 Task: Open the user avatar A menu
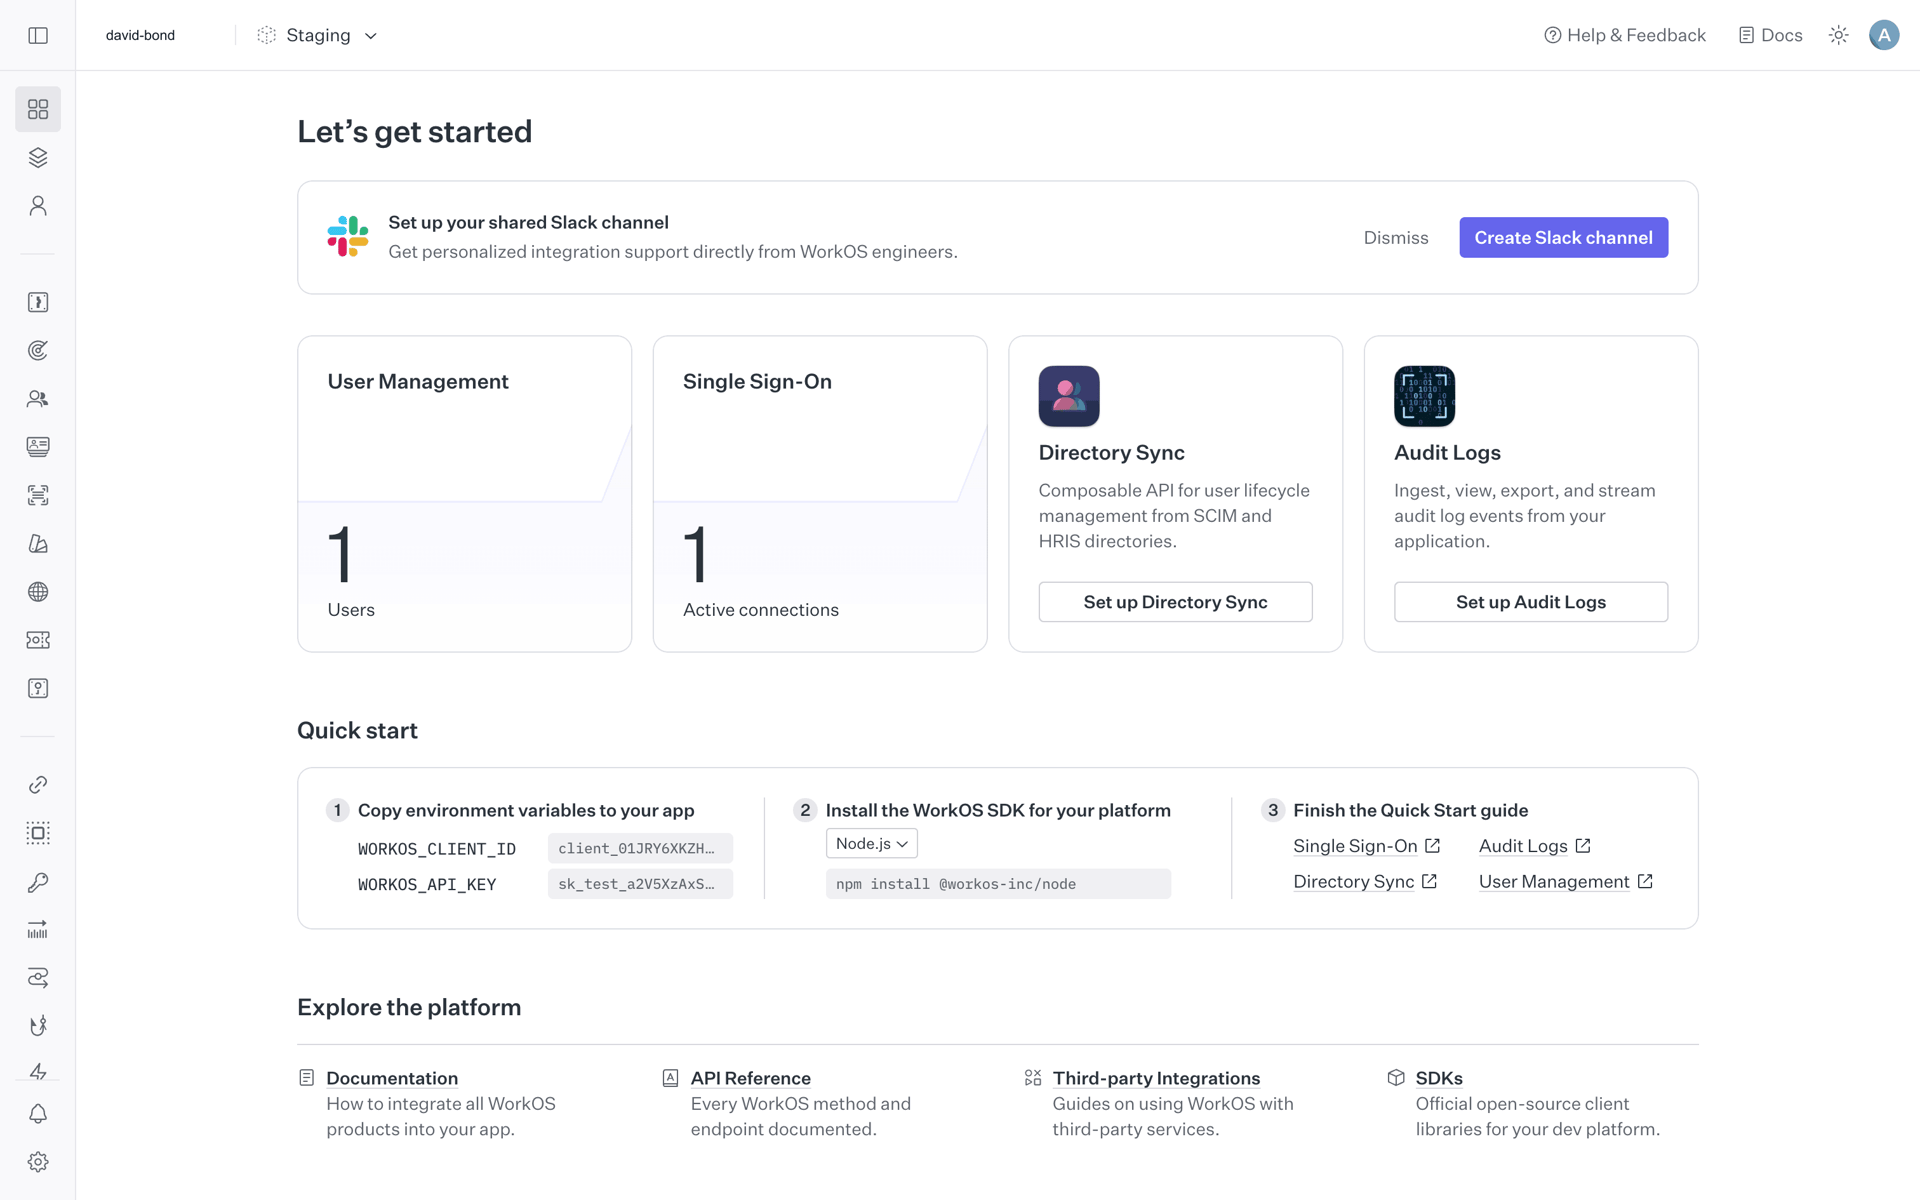tap(1884, 35)
